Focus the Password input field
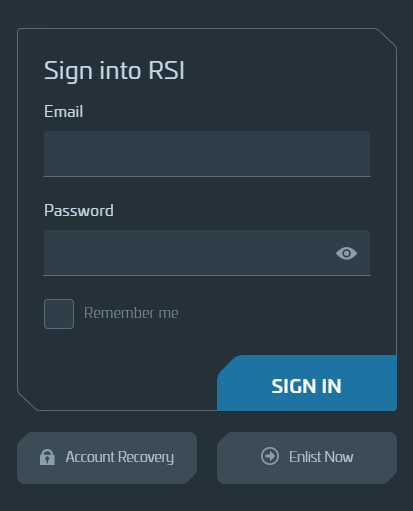The image size is (413, 511). pyautogui.click(x=207, y=253)
